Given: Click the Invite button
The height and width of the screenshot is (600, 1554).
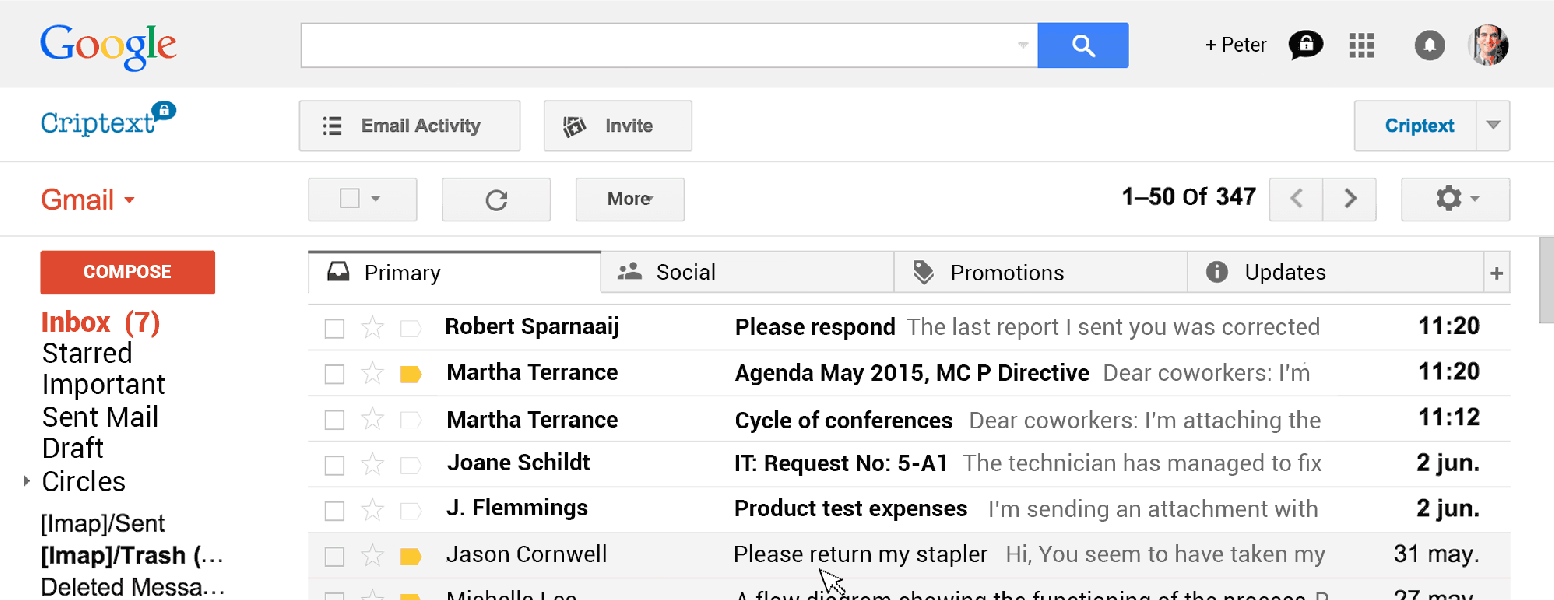Looking at the screenshot, I should coord(617,125).
